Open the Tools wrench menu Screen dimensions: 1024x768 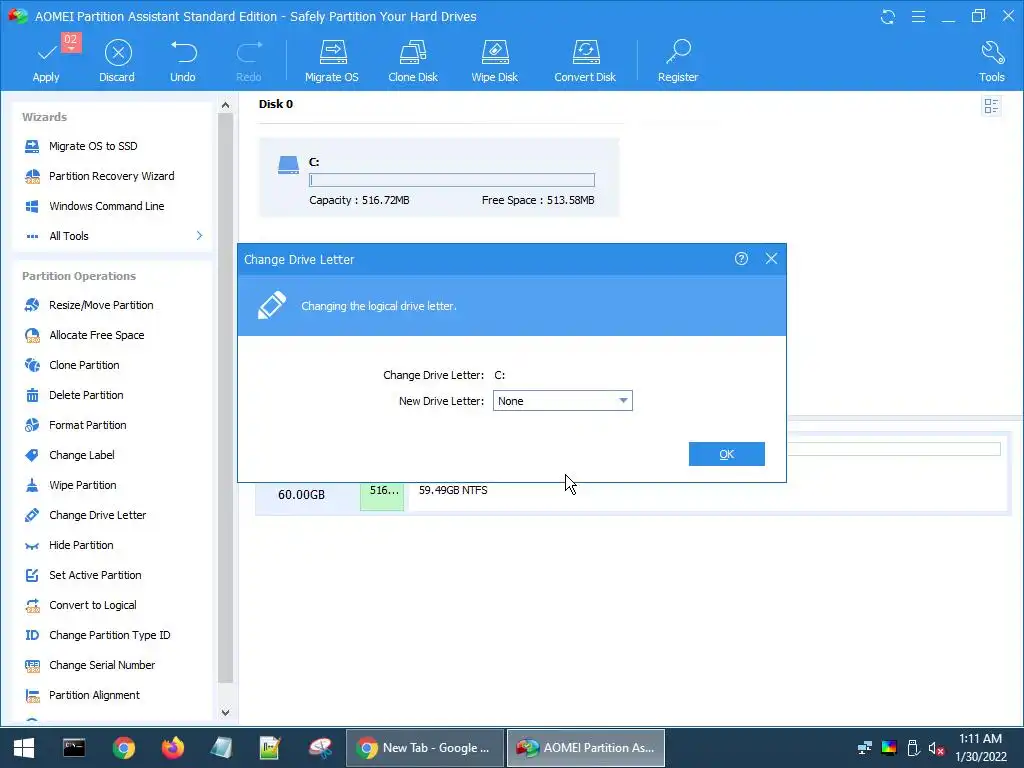click(x=991, y=61)
